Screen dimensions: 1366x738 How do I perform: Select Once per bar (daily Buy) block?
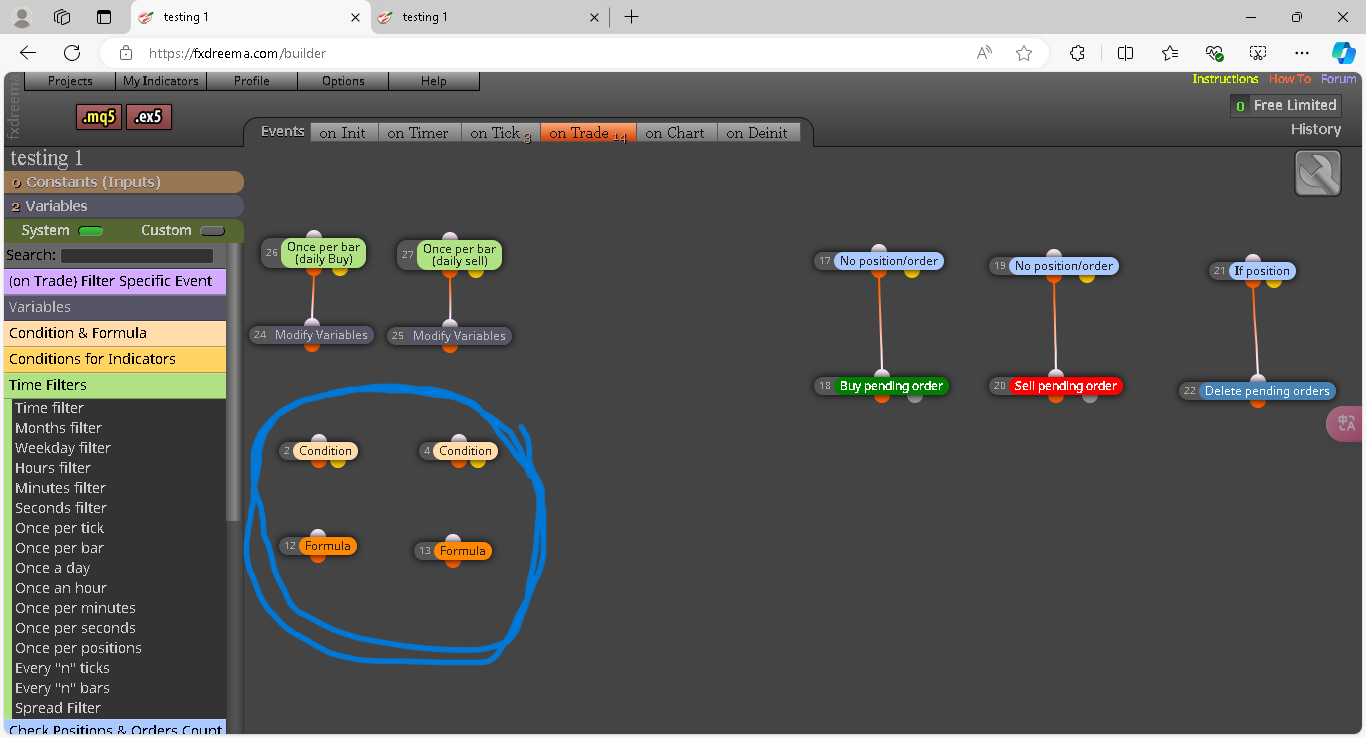point(323,253)
